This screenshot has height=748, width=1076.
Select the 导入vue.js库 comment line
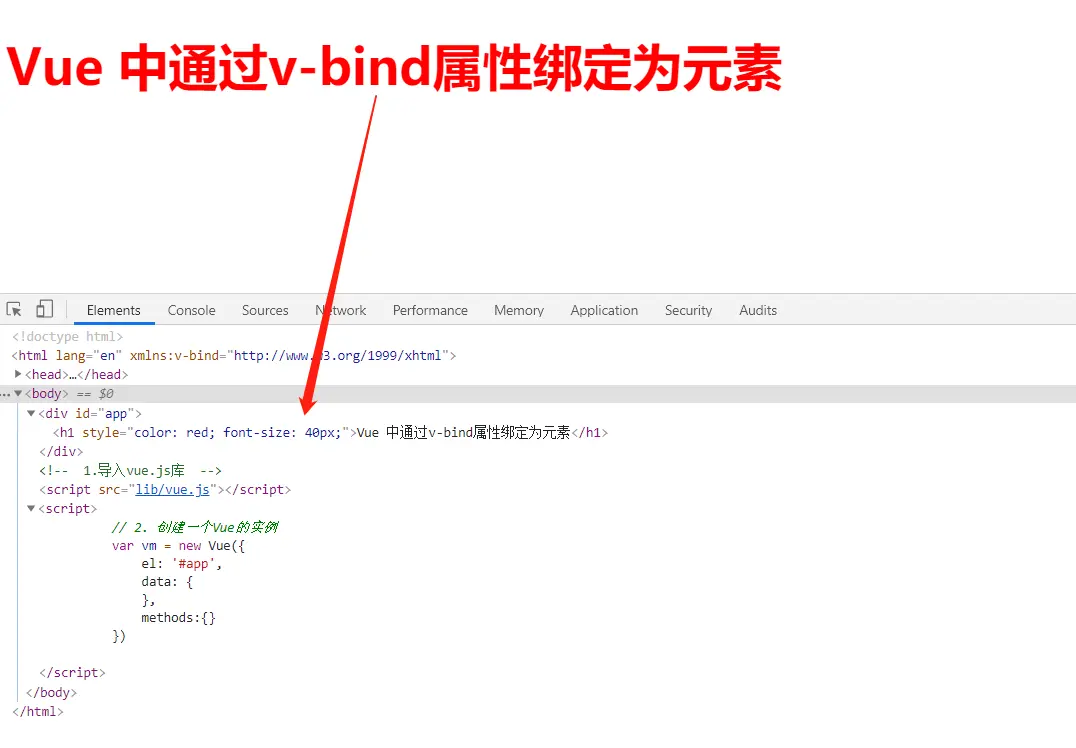(x=130, y=471)
